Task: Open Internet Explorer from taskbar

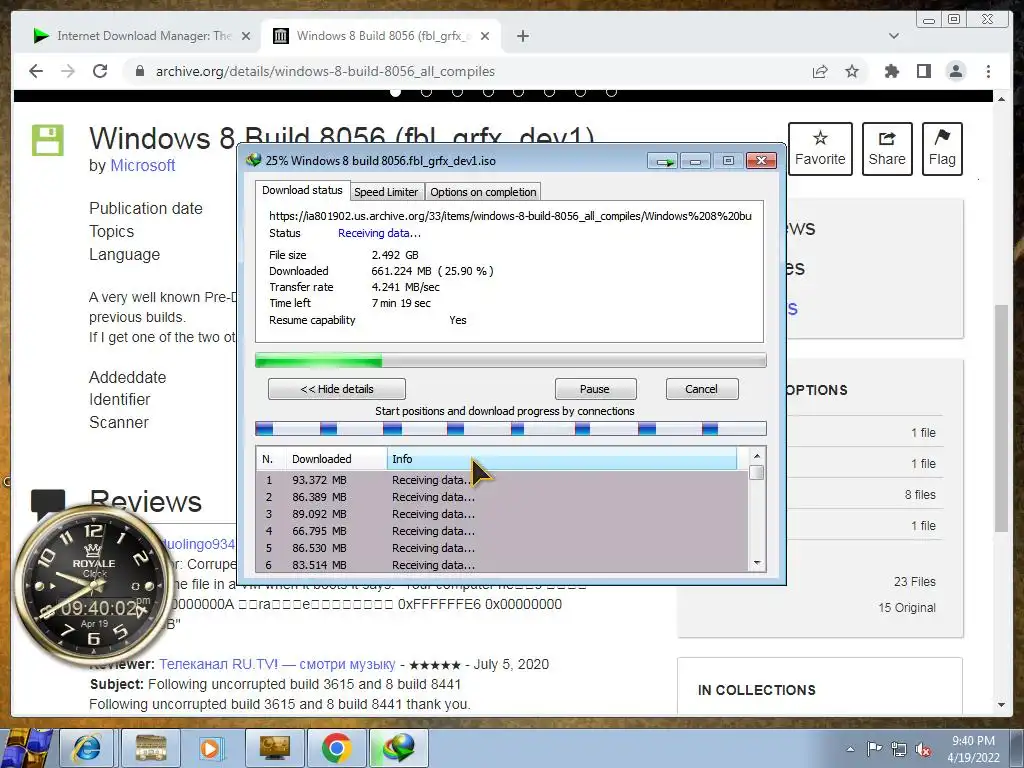Action: point(87,748)
